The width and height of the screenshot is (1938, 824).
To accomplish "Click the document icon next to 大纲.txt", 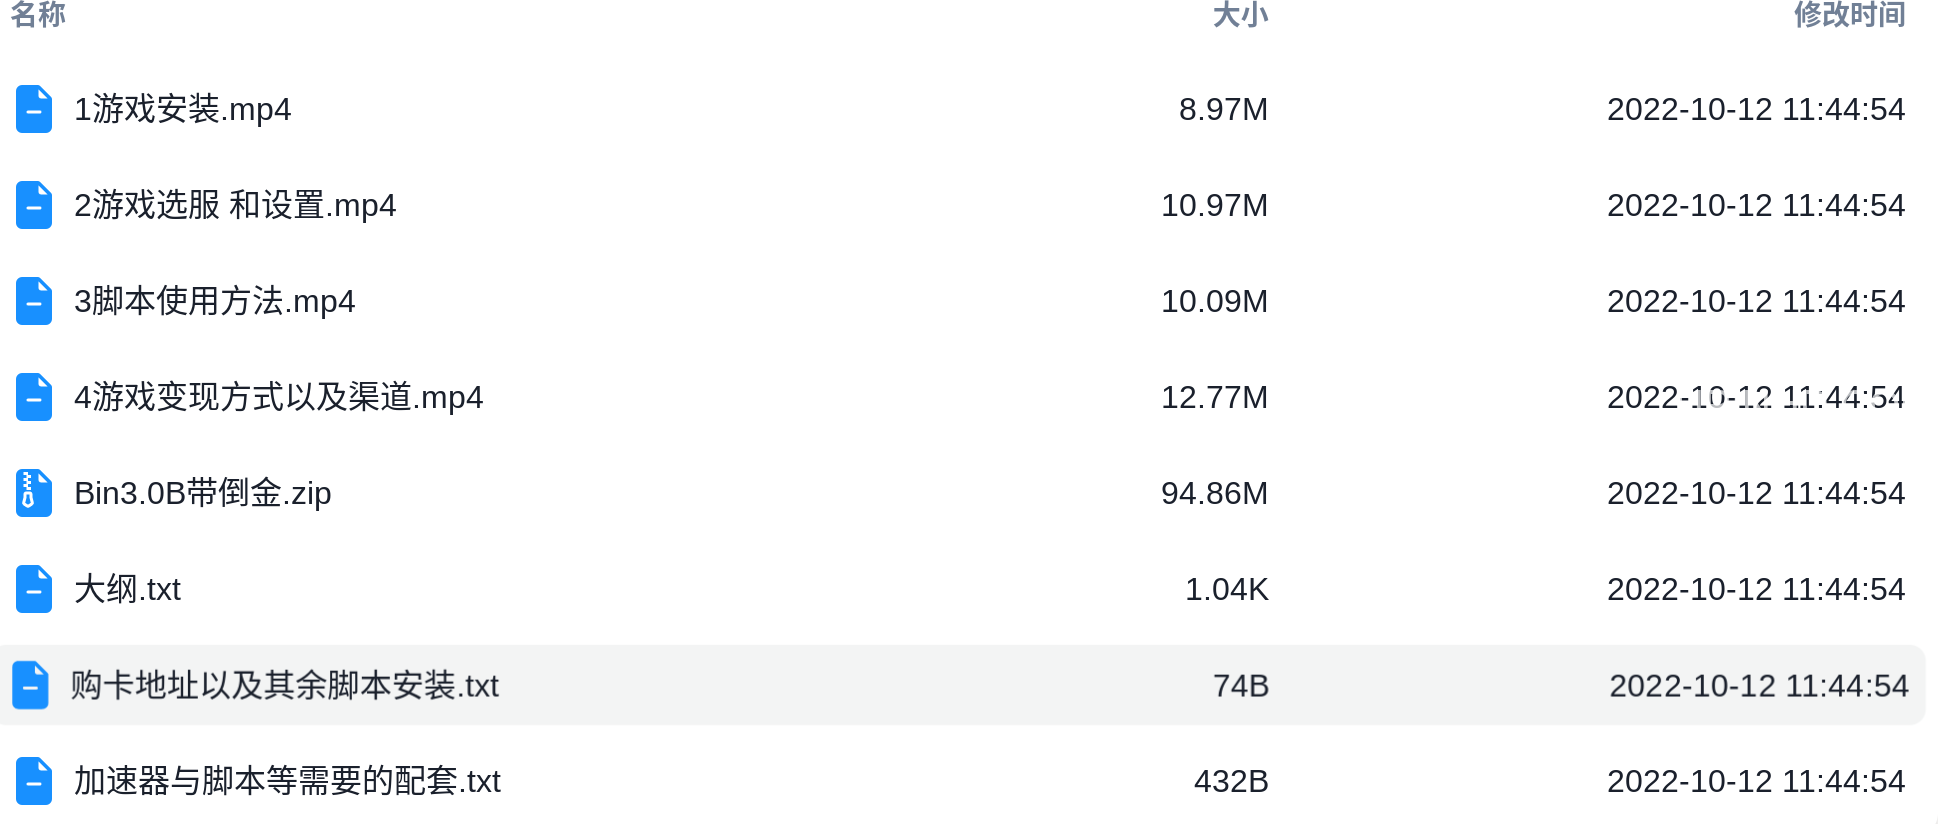I will point(34,589).
